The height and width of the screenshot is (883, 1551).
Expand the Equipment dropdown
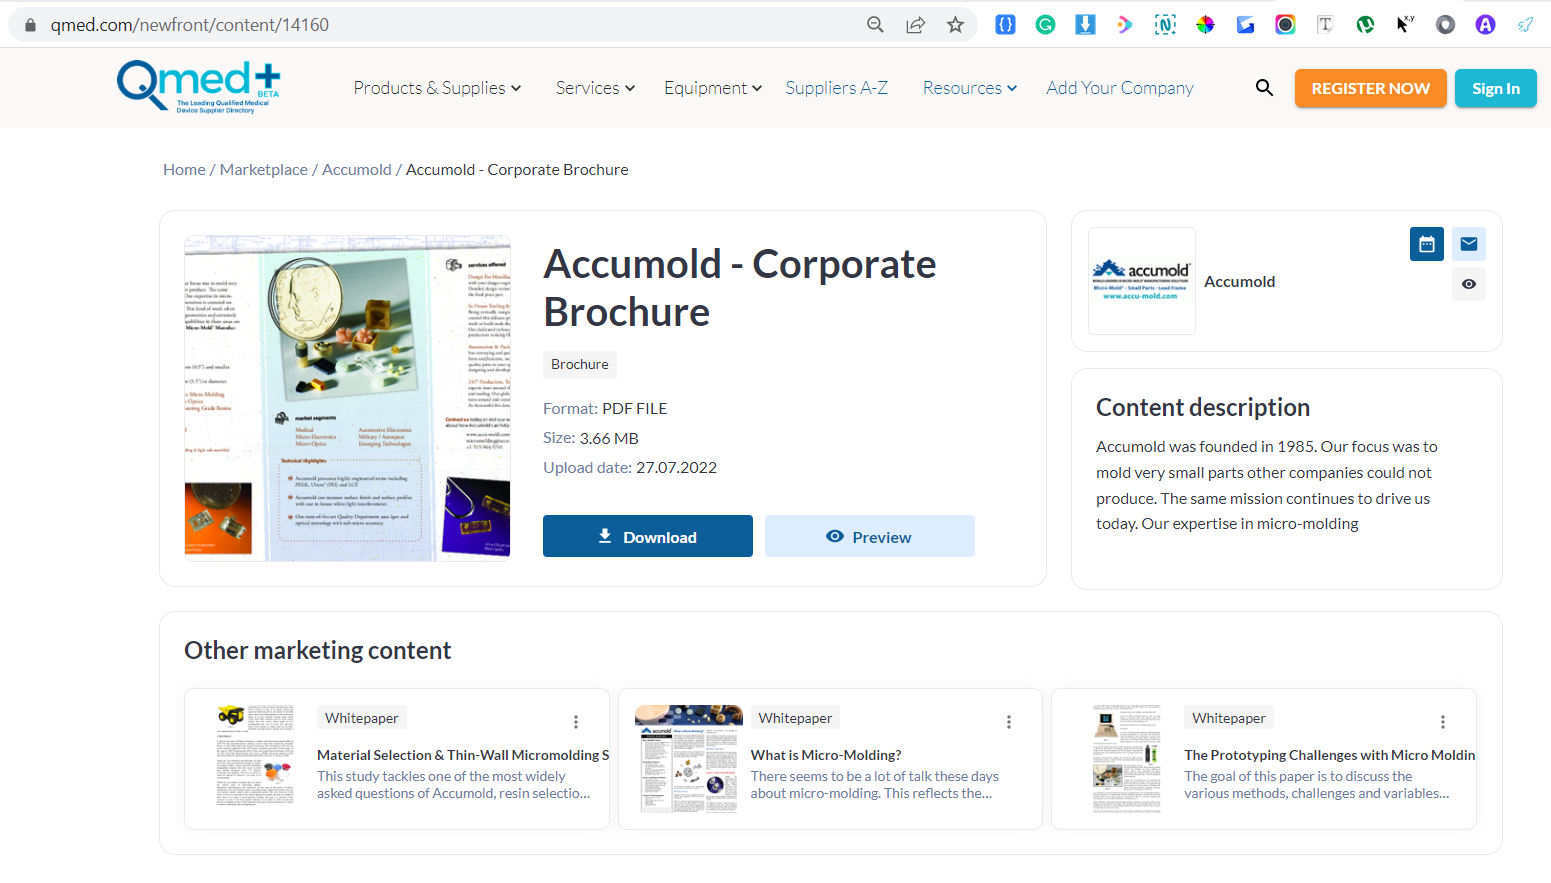713,88
